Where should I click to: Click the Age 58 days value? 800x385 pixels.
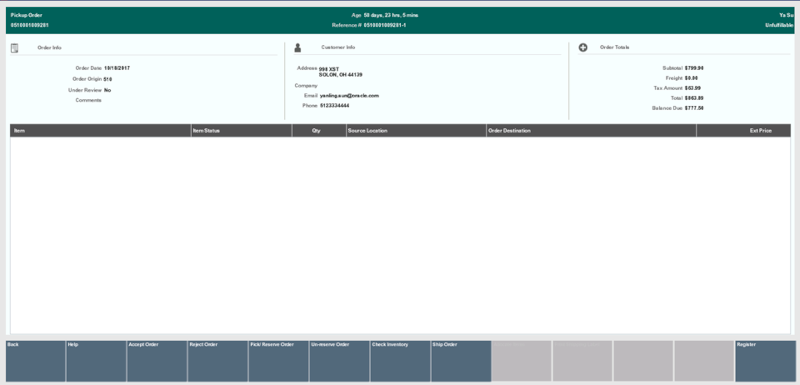[x=391, y=15]
